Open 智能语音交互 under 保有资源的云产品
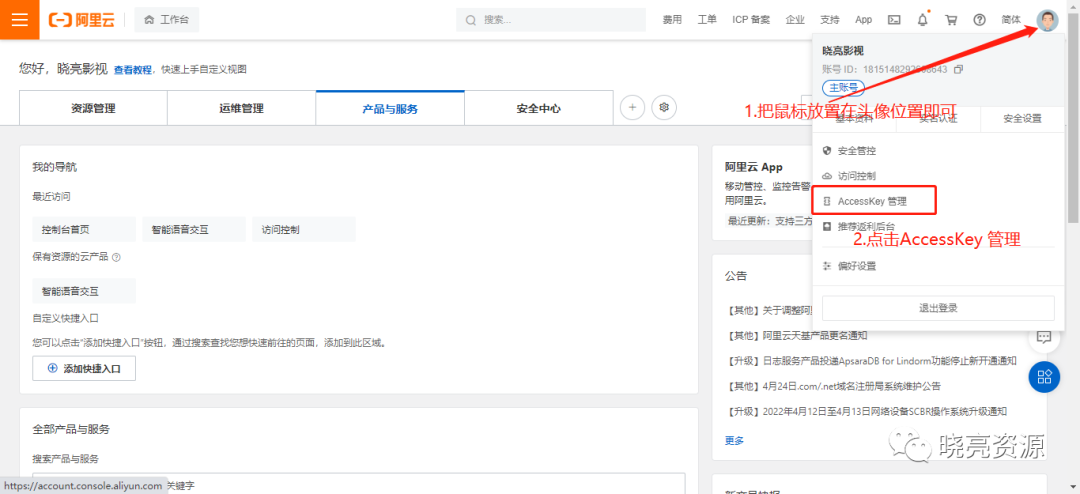The height and width of the screenshot is (494, 1080). 84,291
